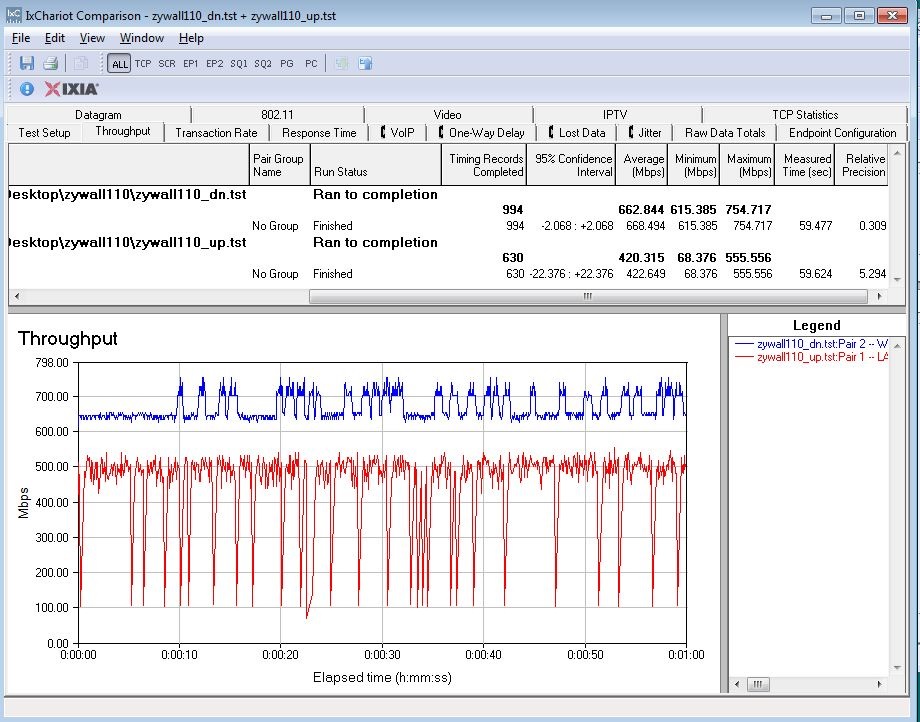The width and height of the screenshot is (920, 722).
Task: Switch to the 802.11 tab
Action: coord(277,115)
